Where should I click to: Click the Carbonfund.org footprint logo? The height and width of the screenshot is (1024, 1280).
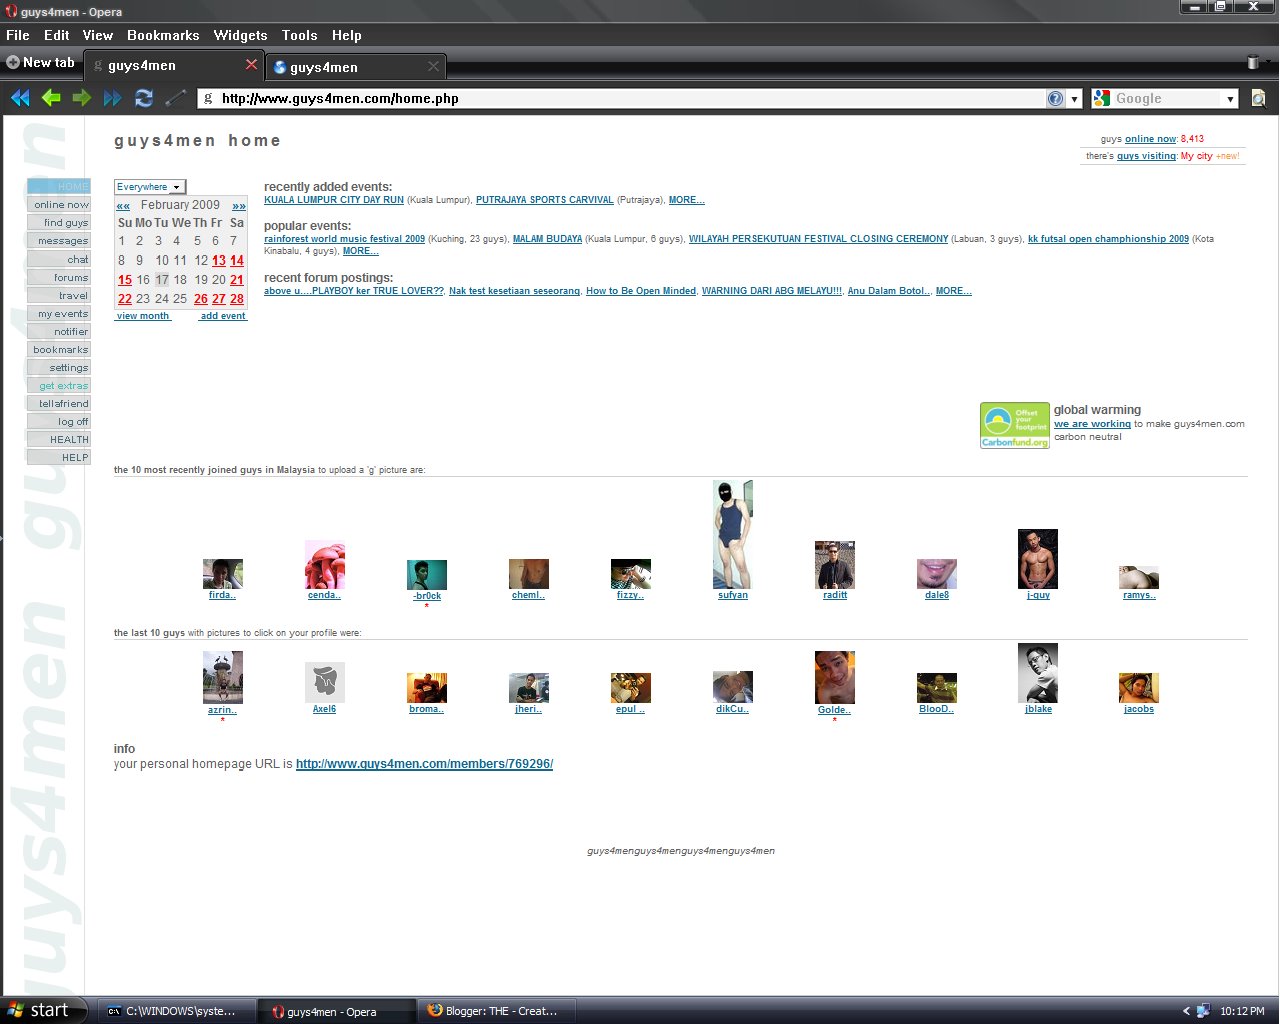coord(1015,425)
